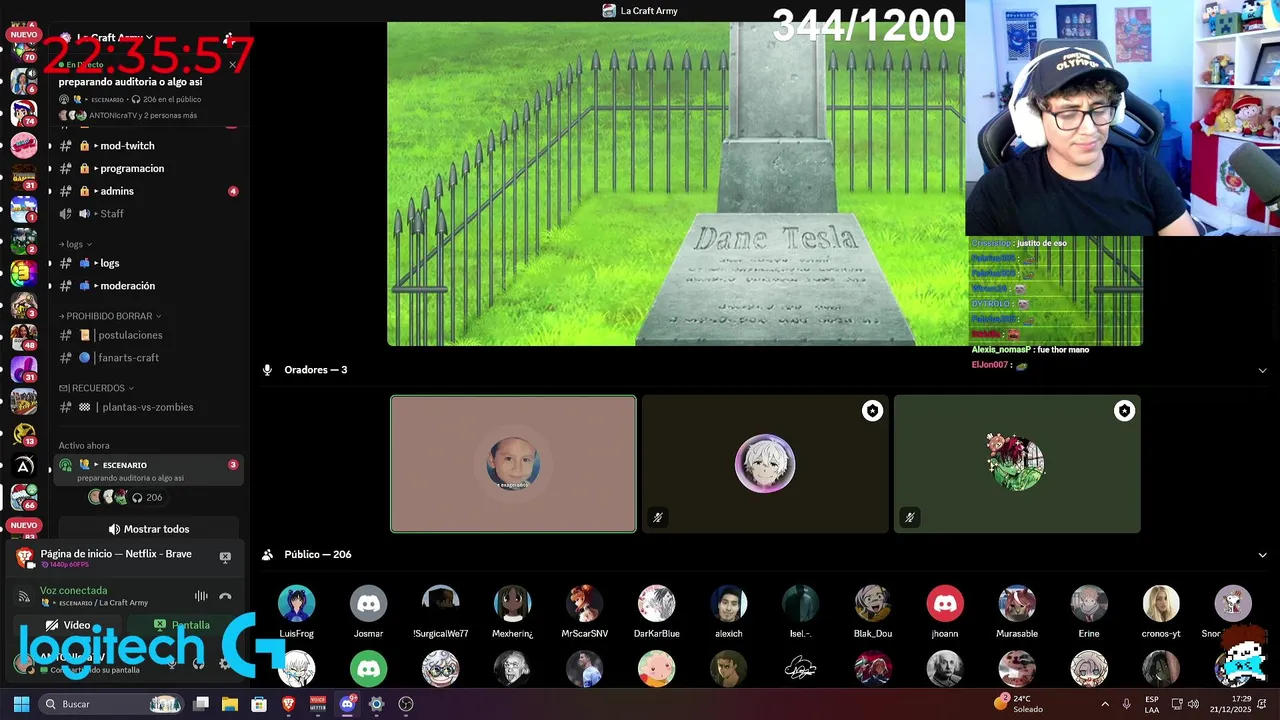The image size is (1280, 720).
Task: Join the Staff voice channel
Action: pyautogui.click(x=150, y=213)
